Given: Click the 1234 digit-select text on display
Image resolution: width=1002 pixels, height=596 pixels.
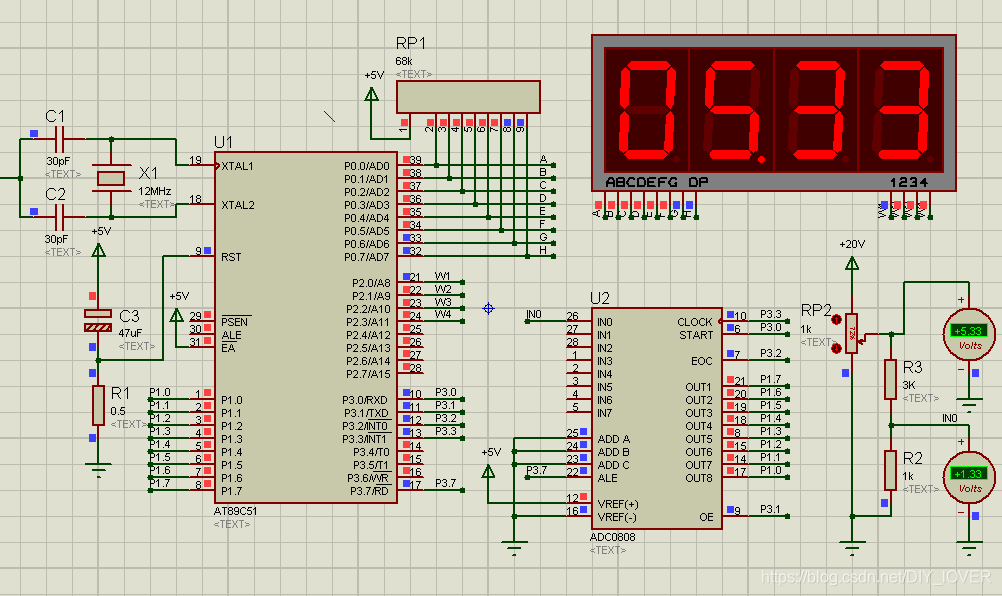Looking at the screenshot, I should click(x=909, y=182).
